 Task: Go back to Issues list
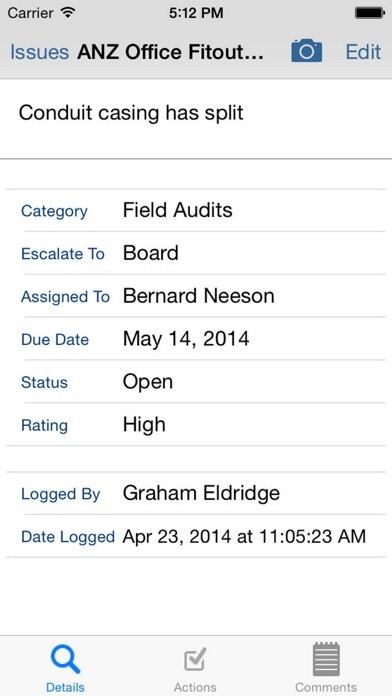[x=40, y=52]
